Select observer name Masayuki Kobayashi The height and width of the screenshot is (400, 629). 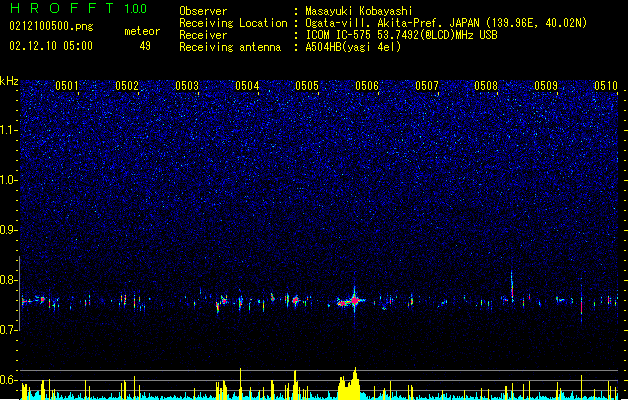pyautogui.click(x=359, y=11)
